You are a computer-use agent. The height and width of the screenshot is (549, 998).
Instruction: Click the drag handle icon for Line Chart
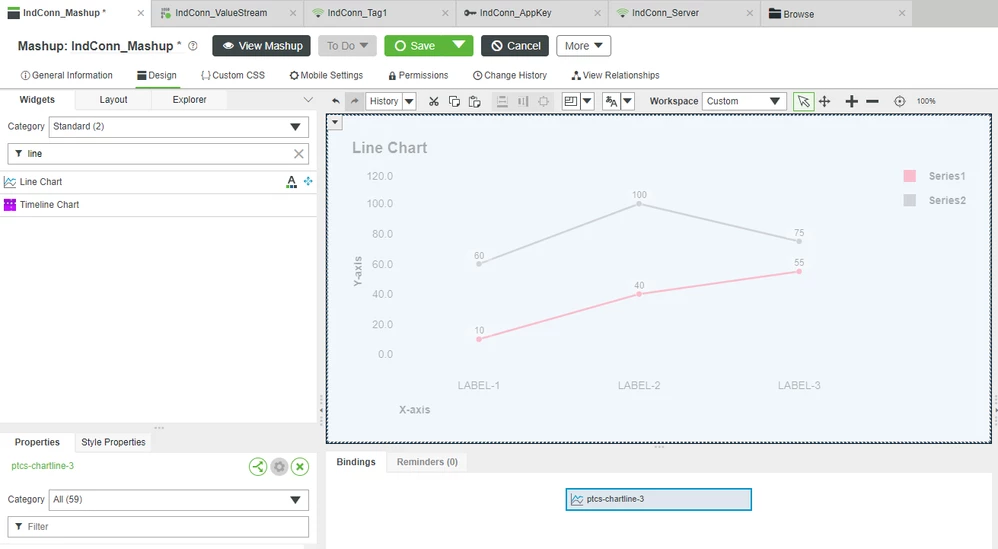pyautogui.click(x=308, y=181)
